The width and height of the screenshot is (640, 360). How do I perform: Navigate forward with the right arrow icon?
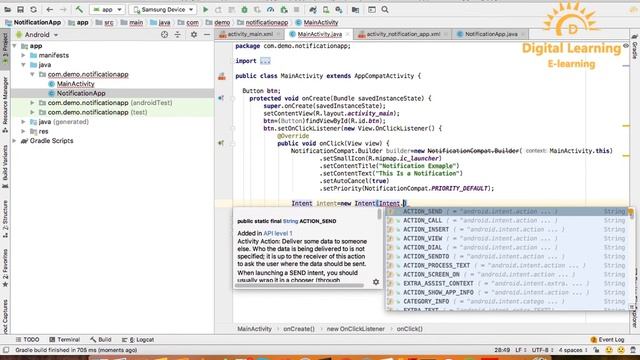(63, 9)
